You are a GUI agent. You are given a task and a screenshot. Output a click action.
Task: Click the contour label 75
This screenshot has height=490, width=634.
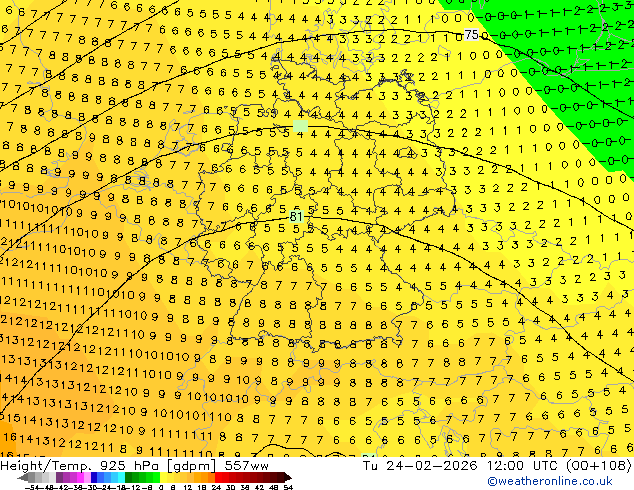point(471,35)
